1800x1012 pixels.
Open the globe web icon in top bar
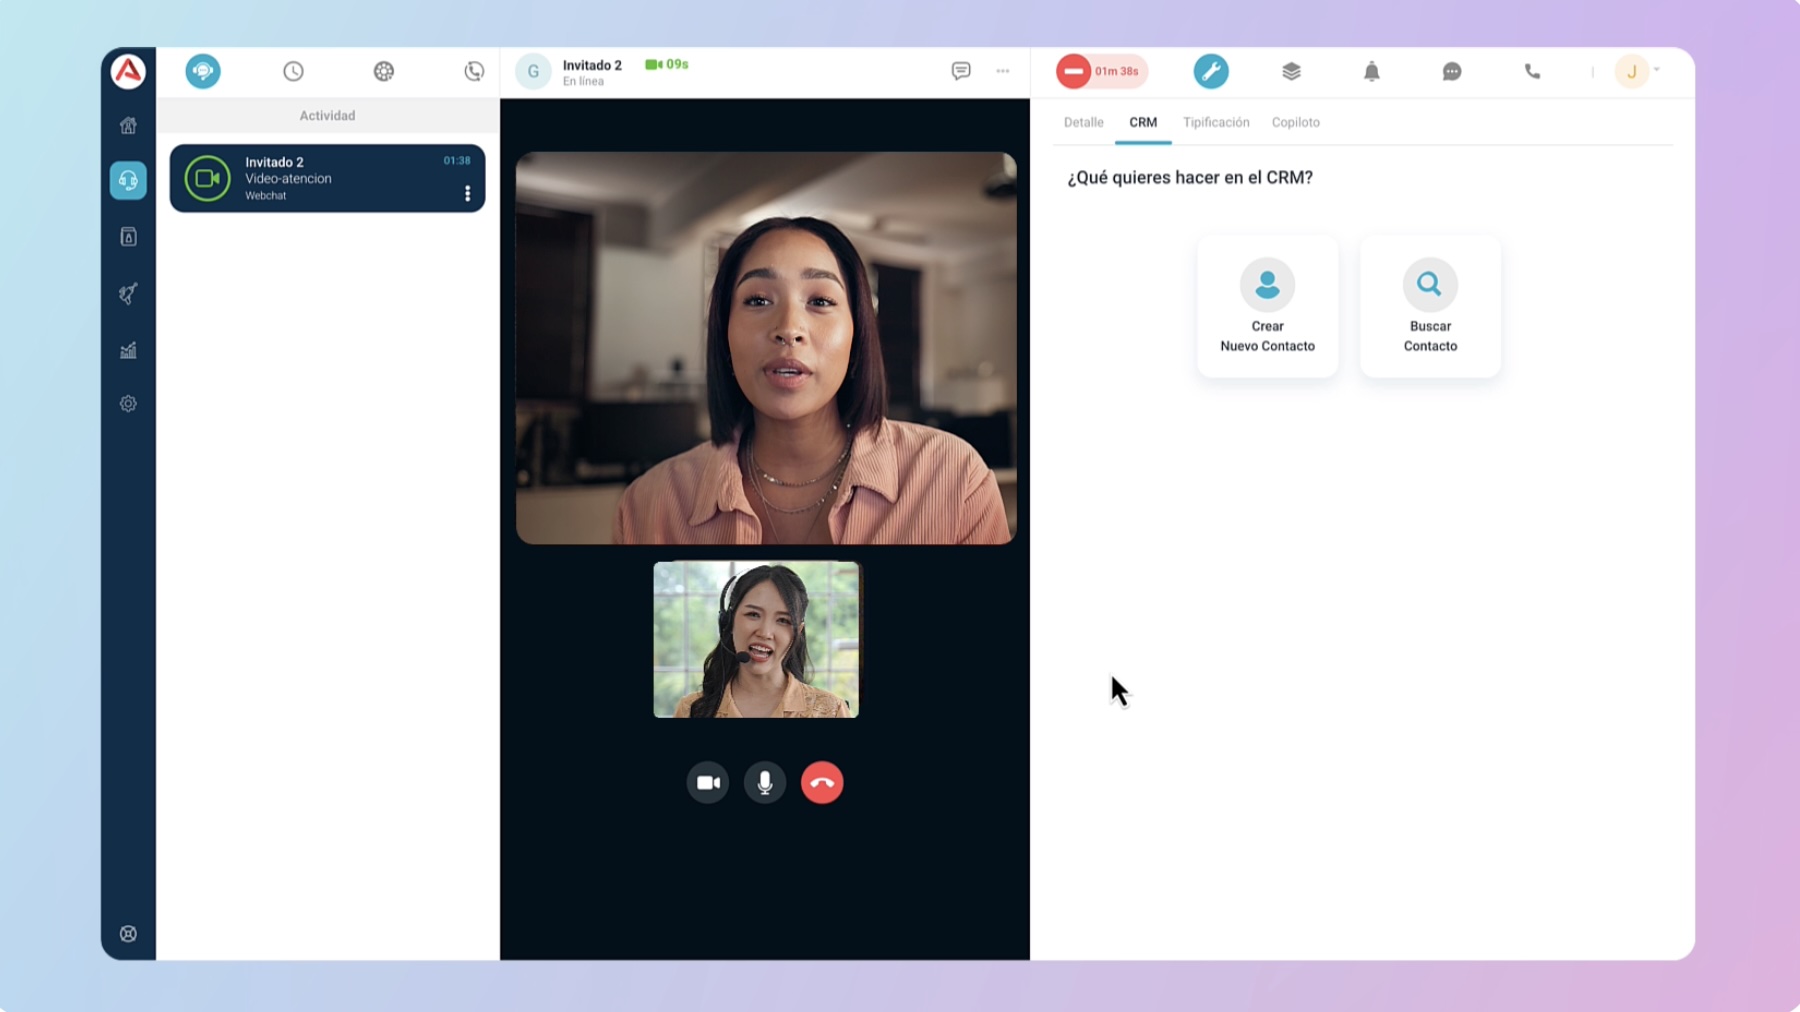[384, 71]
